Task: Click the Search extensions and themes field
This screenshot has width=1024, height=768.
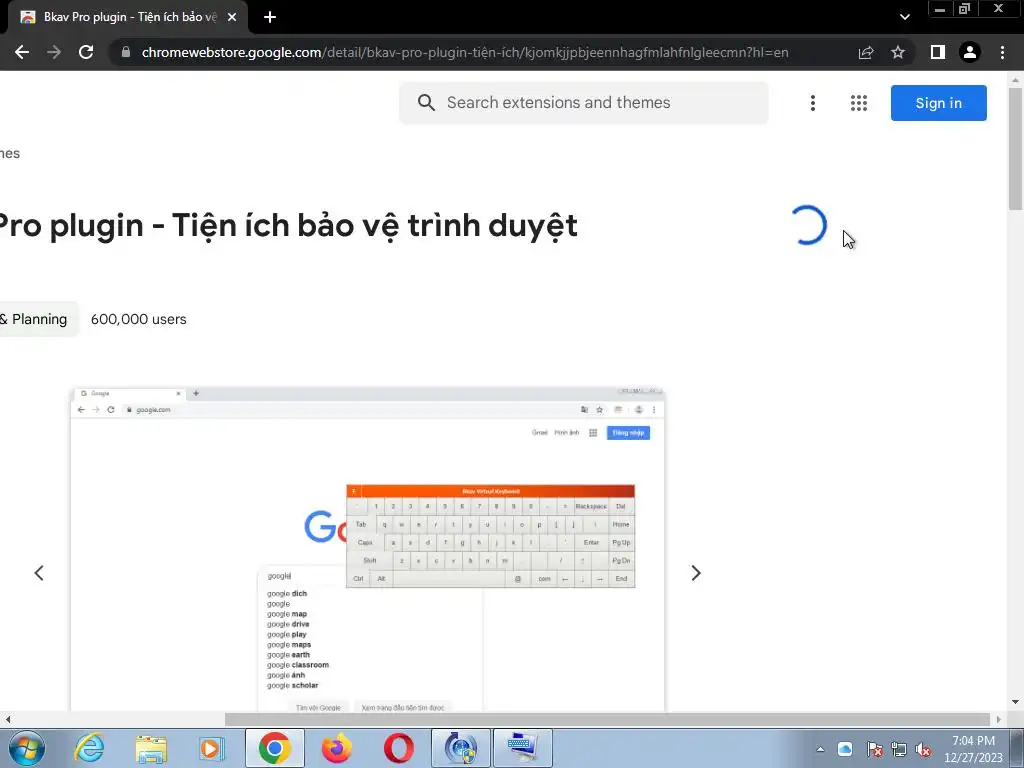Action: [583, 103]
